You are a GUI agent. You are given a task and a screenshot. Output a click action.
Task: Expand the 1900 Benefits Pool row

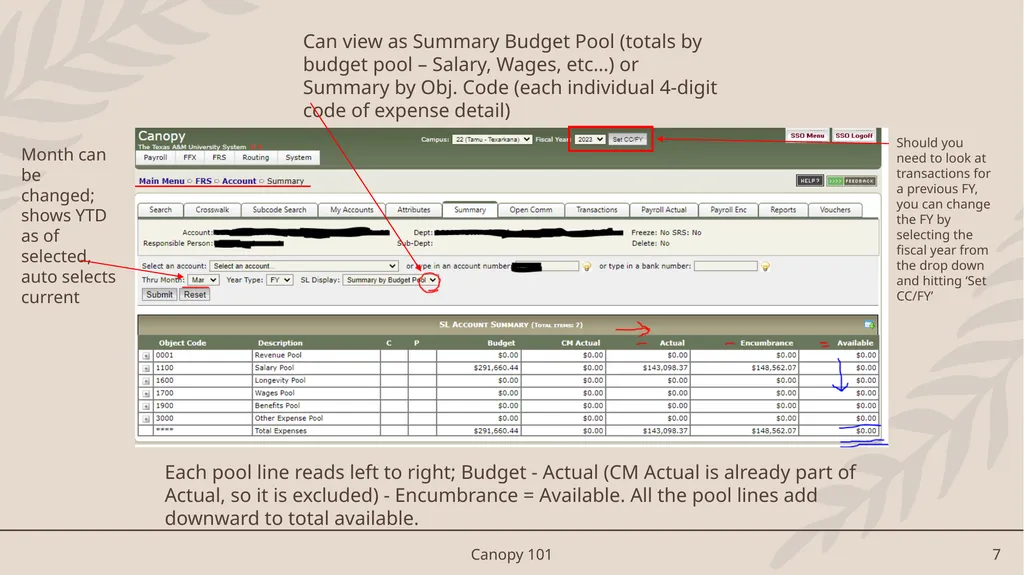coord(146,406)
